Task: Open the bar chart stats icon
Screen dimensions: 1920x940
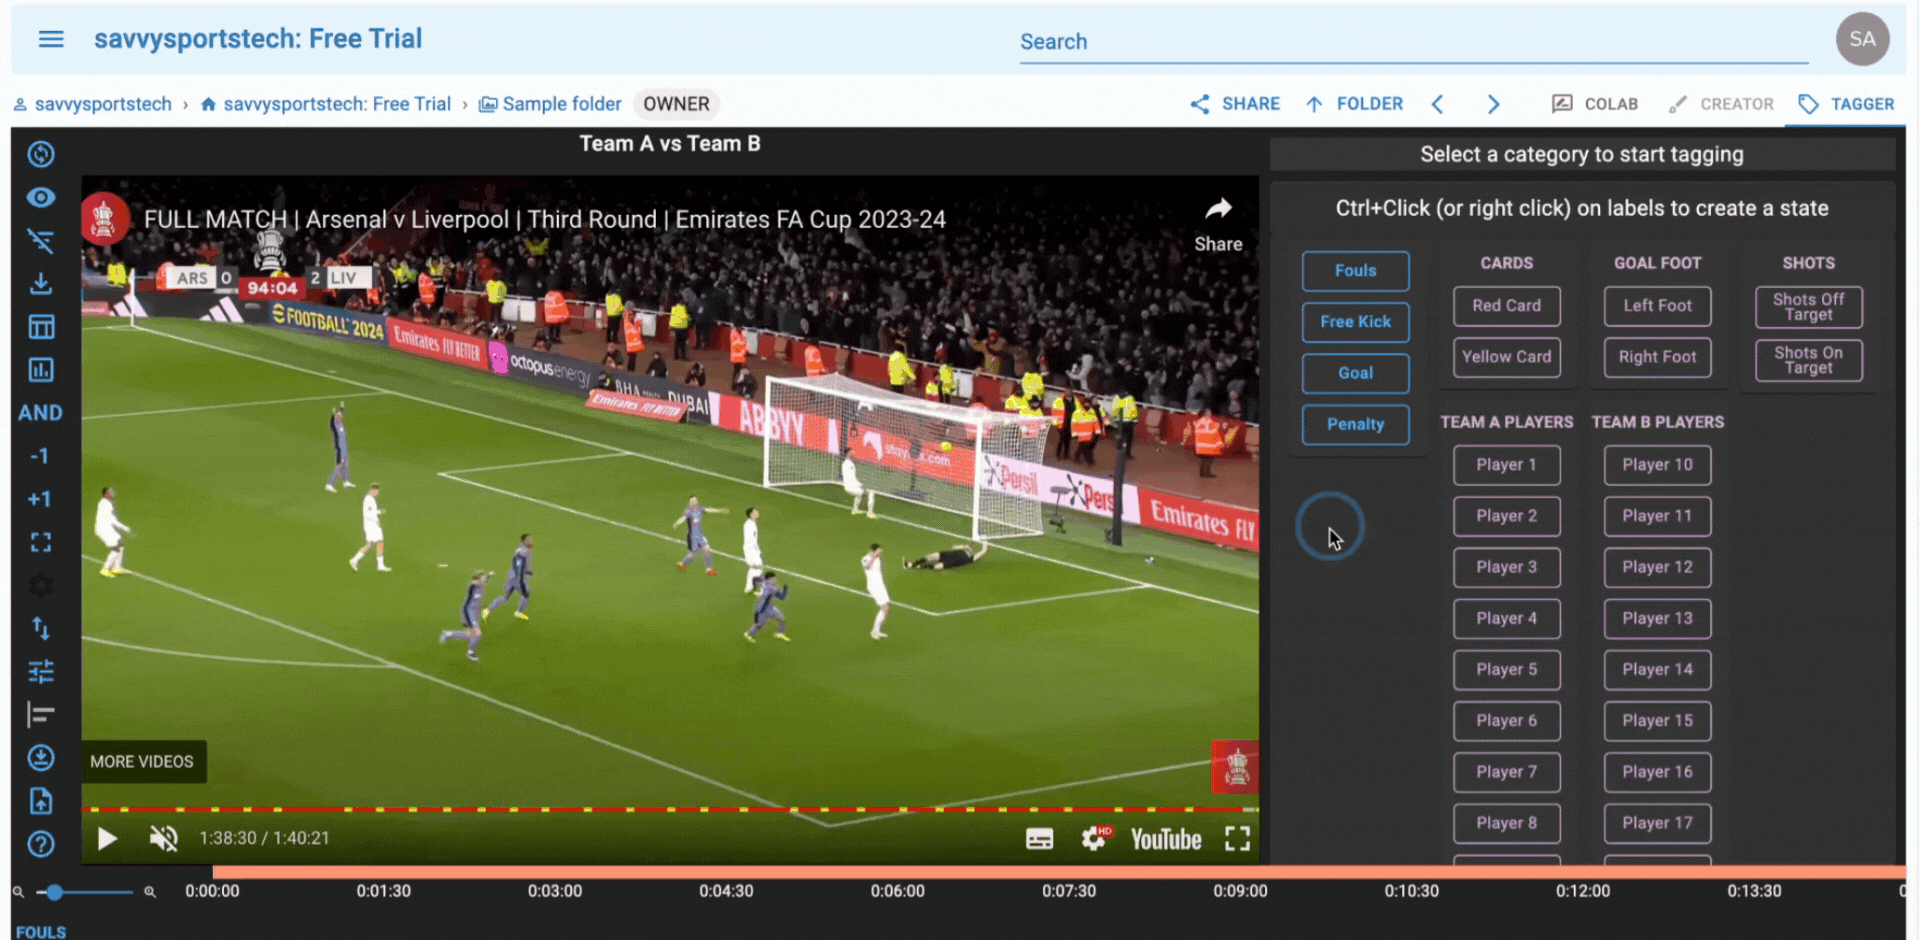Action: point(41,370)
